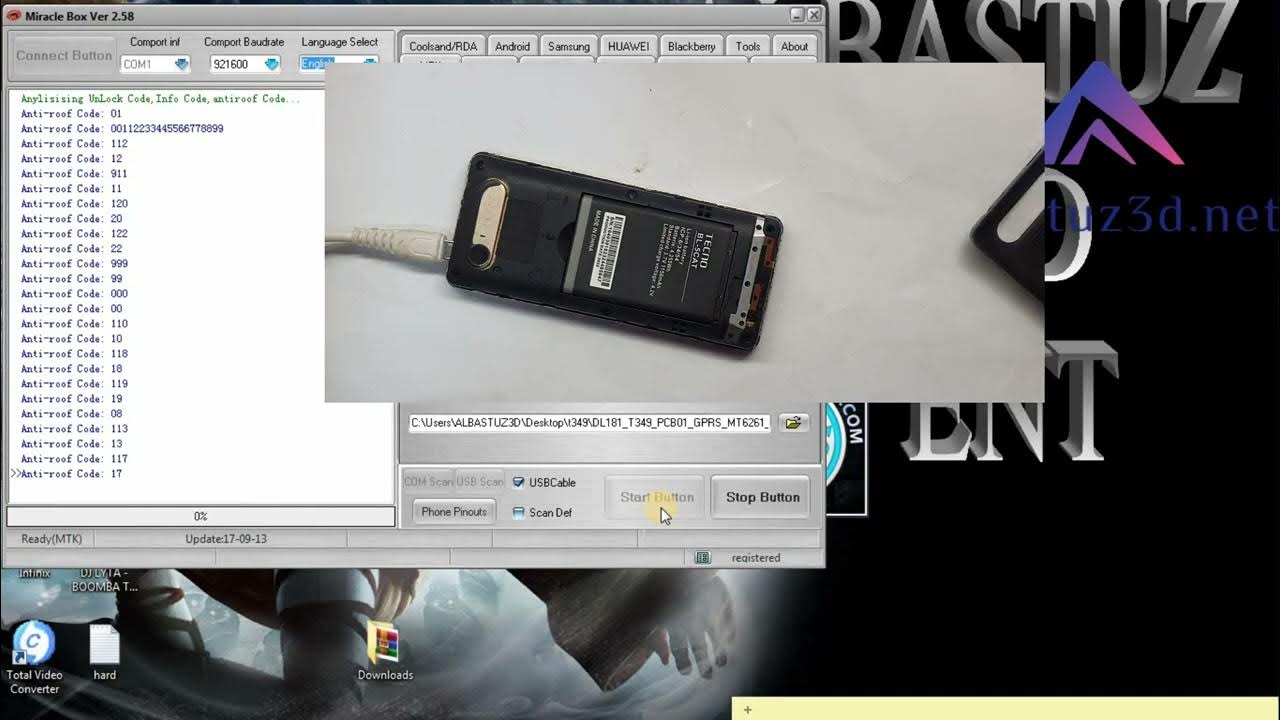Click the Phone Pinouts button
The image size is (1280, 720).
454,512
